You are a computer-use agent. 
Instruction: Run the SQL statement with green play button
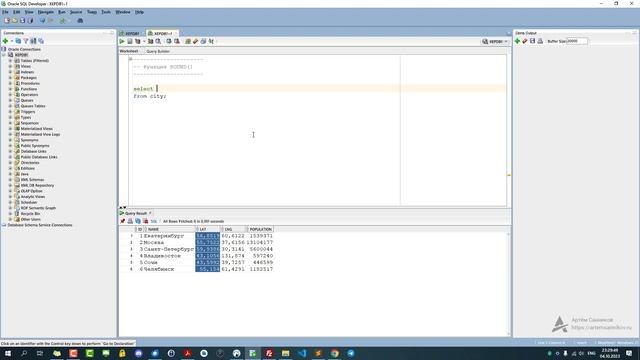122,41
